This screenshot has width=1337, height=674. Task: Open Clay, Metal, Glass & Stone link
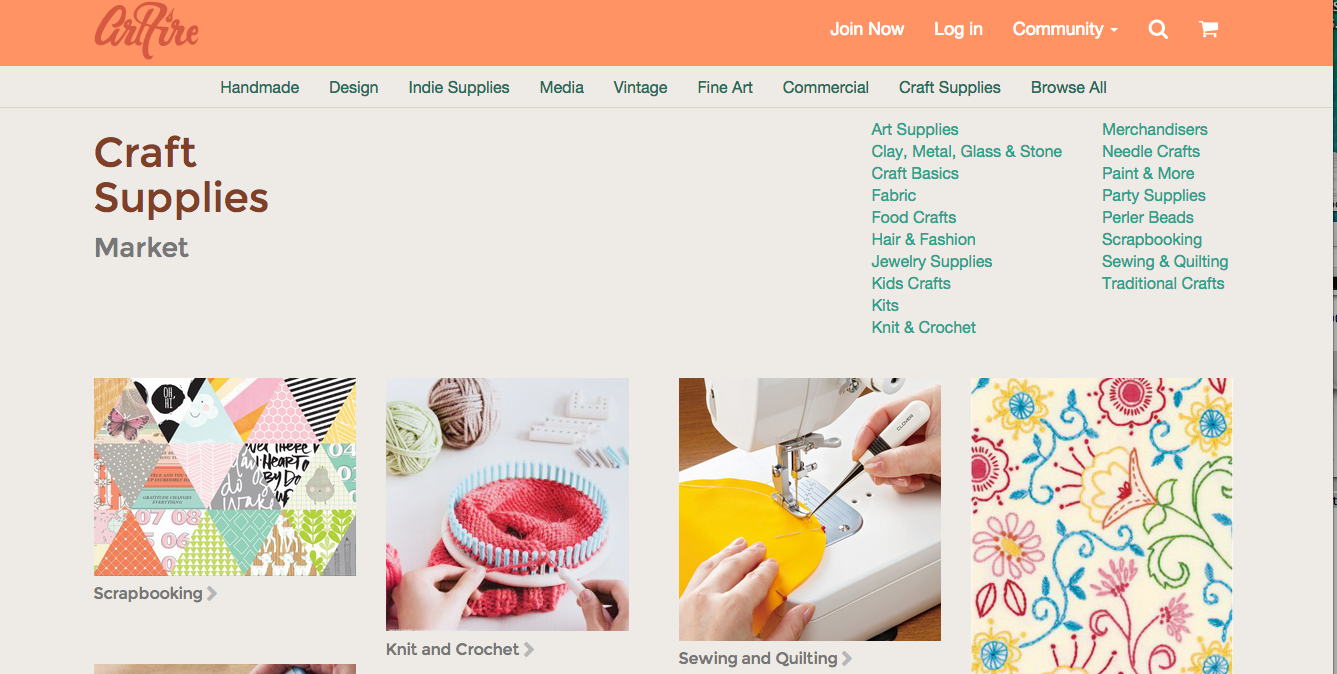tap(966, 152)
